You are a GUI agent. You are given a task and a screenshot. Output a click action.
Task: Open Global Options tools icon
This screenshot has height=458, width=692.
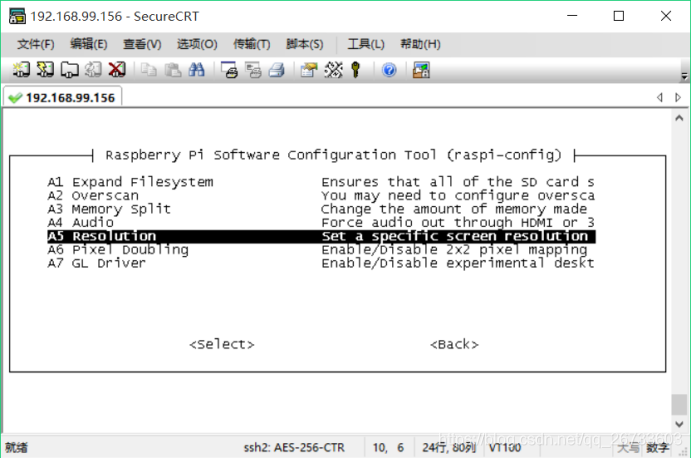coord(333,70)
